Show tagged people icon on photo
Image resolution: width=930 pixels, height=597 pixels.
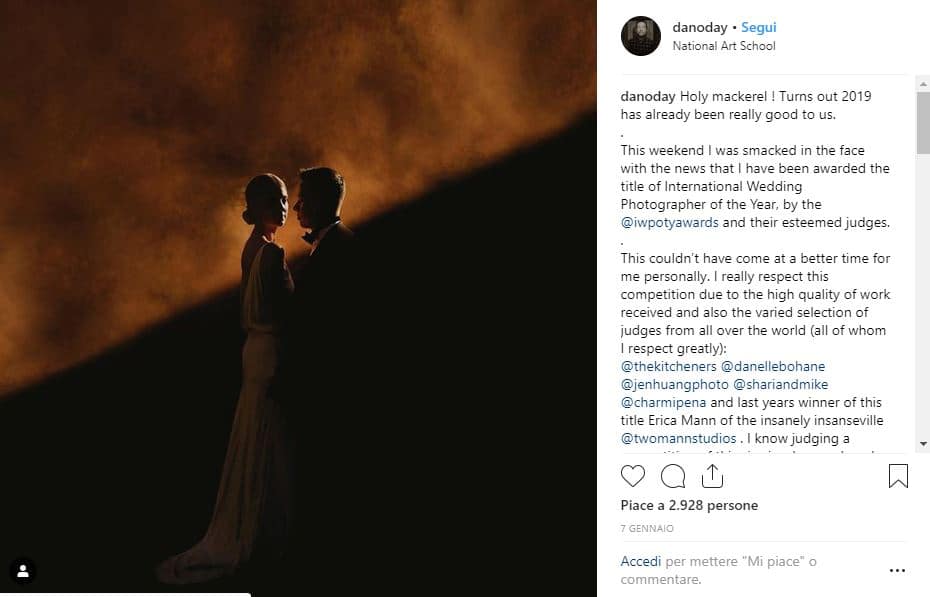[x=23, y=571]
